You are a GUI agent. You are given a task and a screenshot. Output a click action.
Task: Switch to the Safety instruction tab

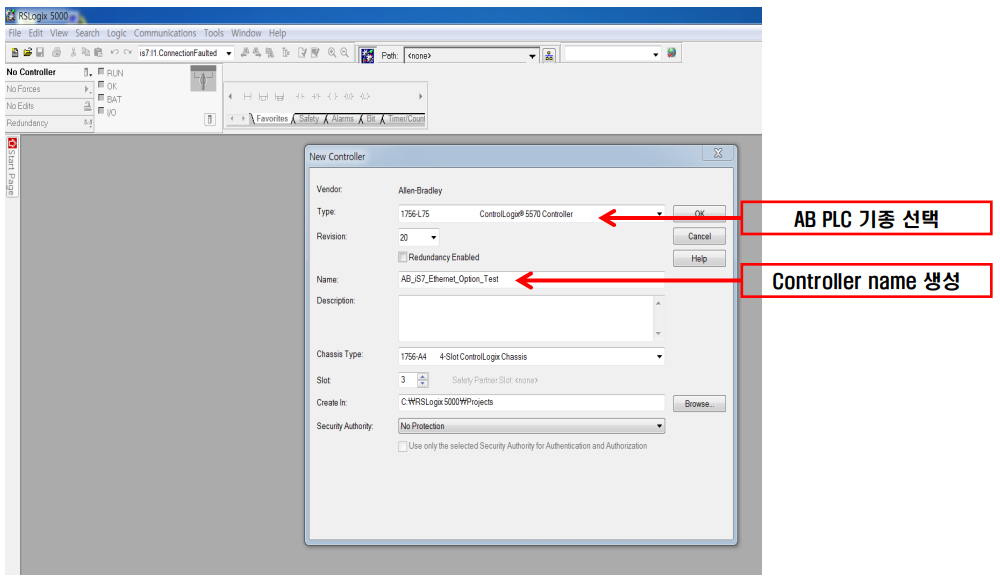[x=310, y=118]
